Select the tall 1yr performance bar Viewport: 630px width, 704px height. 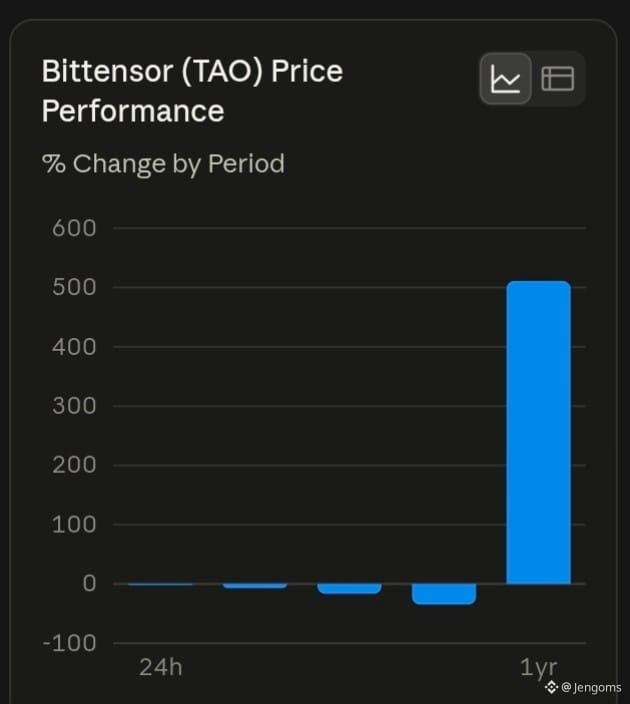tap(538, 432)
